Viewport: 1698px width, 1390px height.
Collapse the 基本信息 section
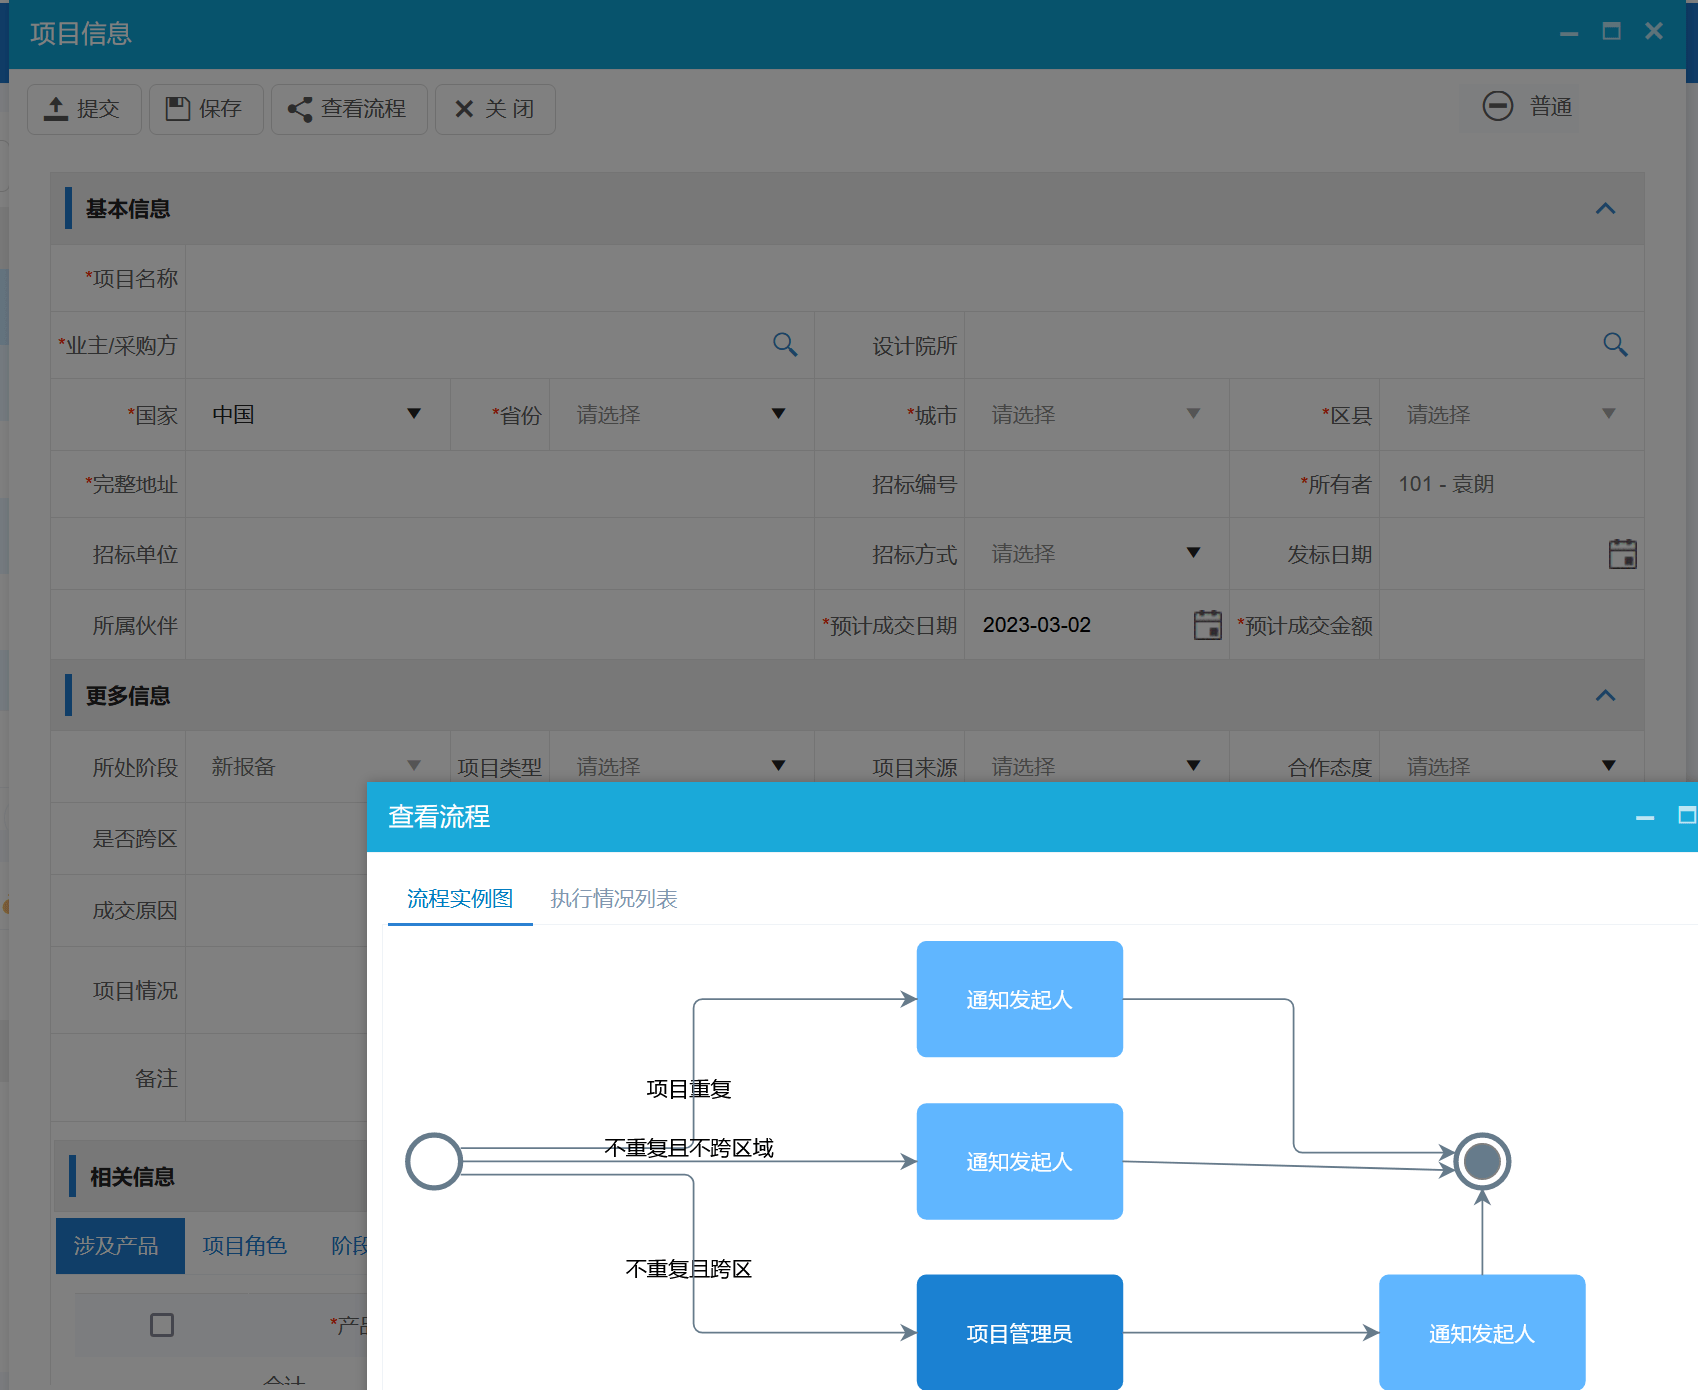[1605, 209]
